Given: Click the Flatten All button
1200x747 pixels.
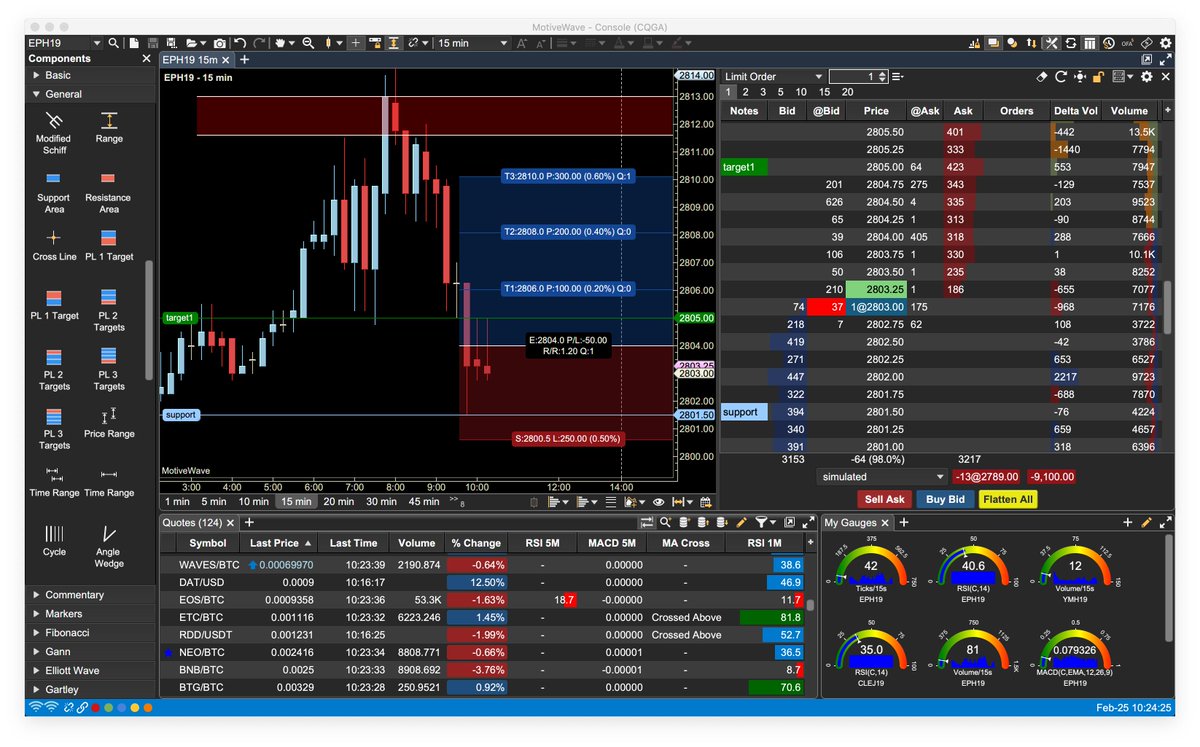Looking at the screenshot, I should (x=1008, y=499).
